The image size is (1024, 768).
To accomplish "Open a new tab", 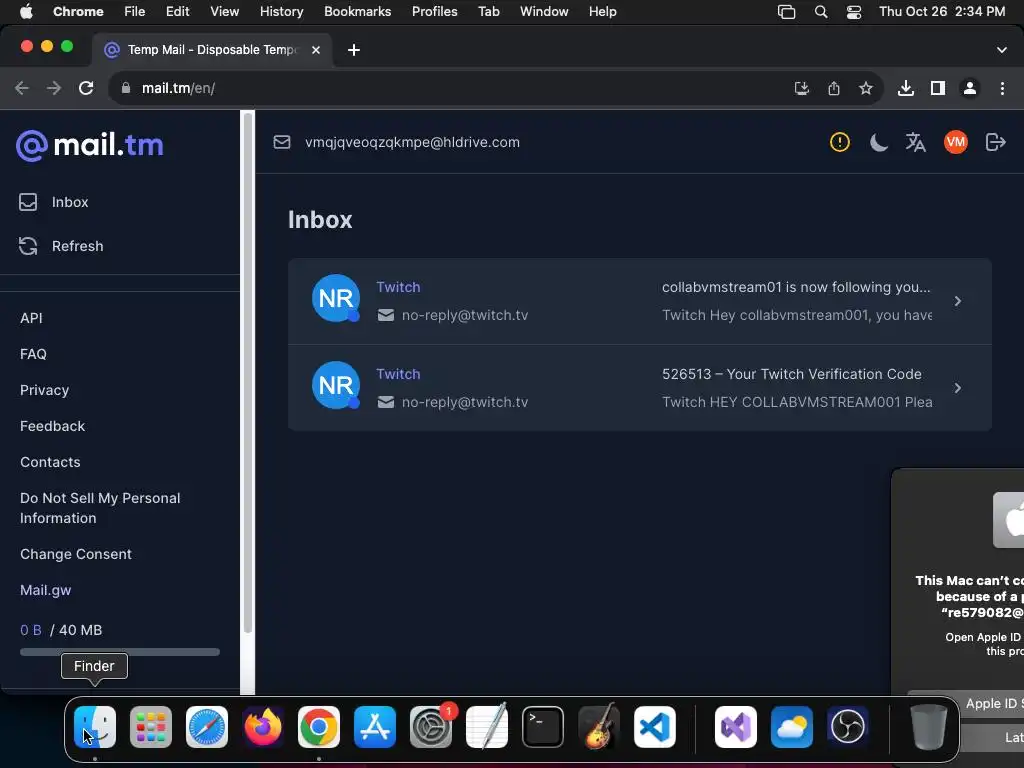I will (354, 50).
